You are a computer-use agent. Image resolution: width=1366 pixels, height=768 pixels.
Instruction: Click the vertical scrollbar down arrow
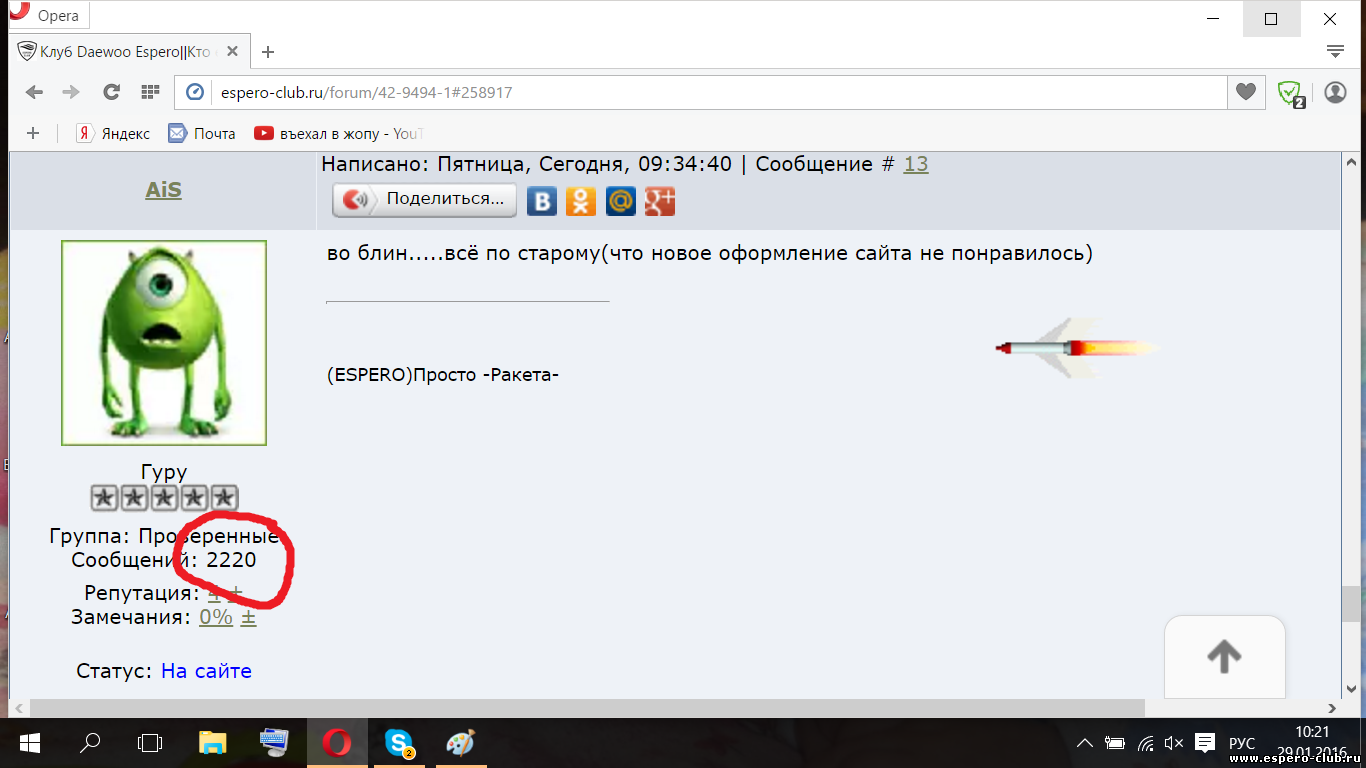1351,687
